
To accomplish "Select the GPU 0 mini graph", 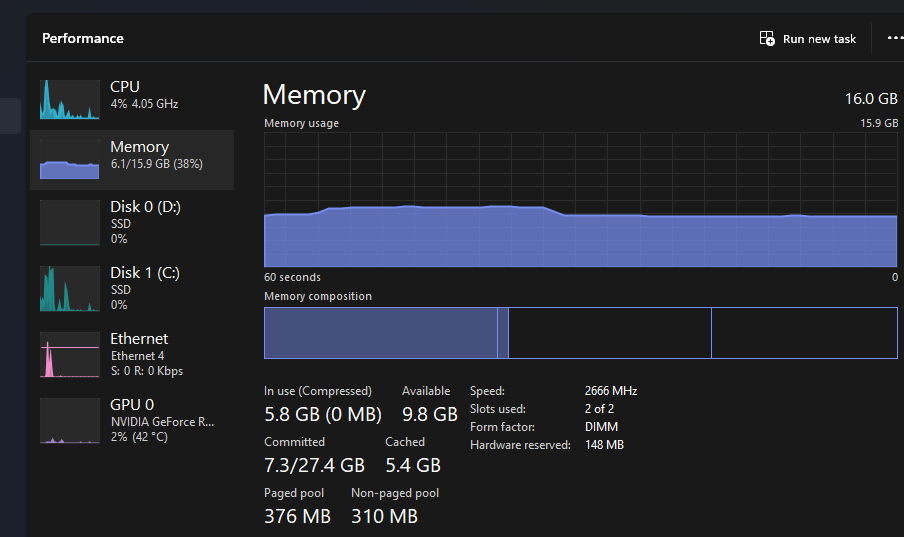I will [x=70, y=420].
